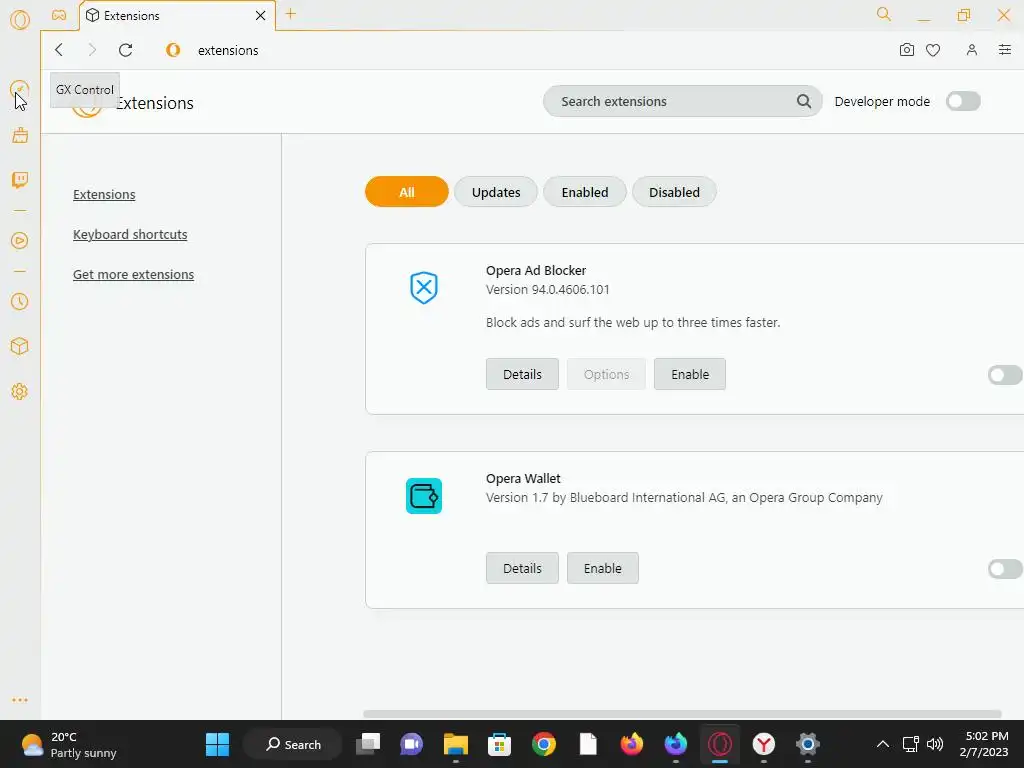Open Details for Opera Wallet
The image size is (1024, 768).
[x=522, y=568]
